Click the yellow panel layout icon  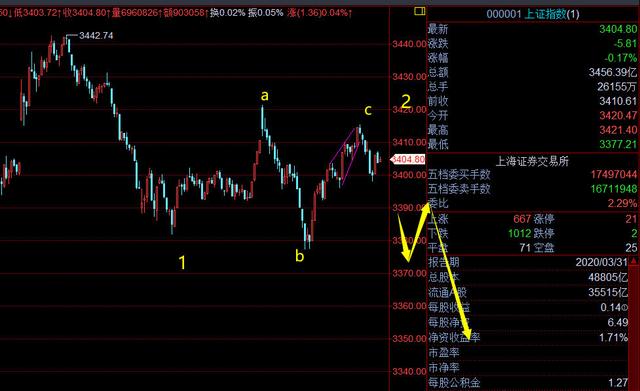[420, 11]
